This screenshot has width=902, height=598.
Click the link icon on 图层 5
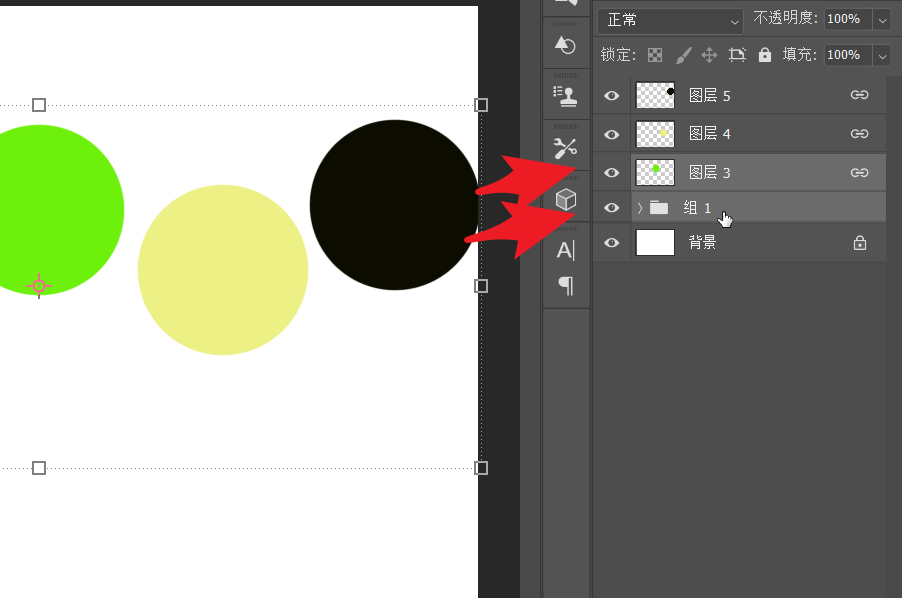[x=859, y=95]
